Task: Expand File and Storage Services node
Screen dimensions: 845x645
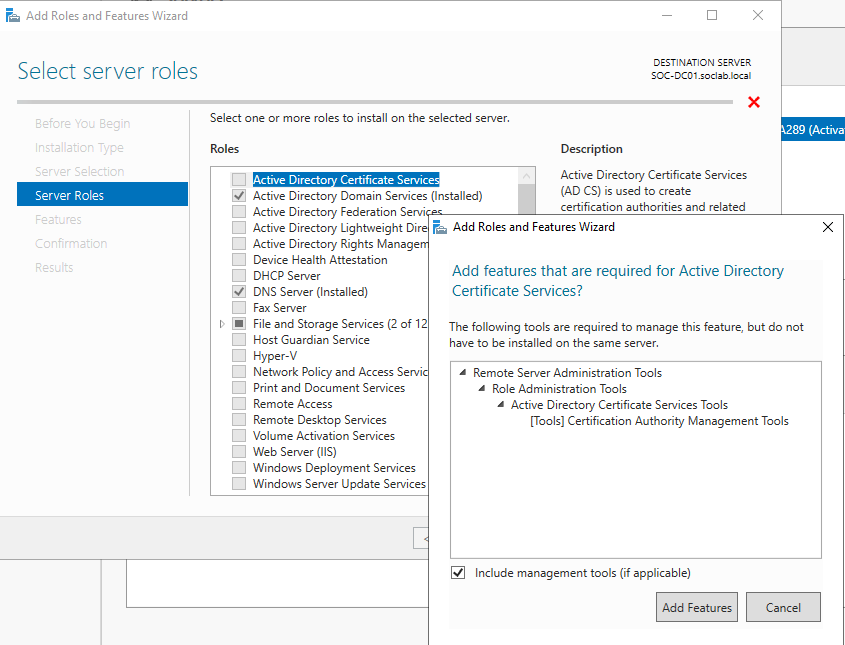Action: coord(222,324)
